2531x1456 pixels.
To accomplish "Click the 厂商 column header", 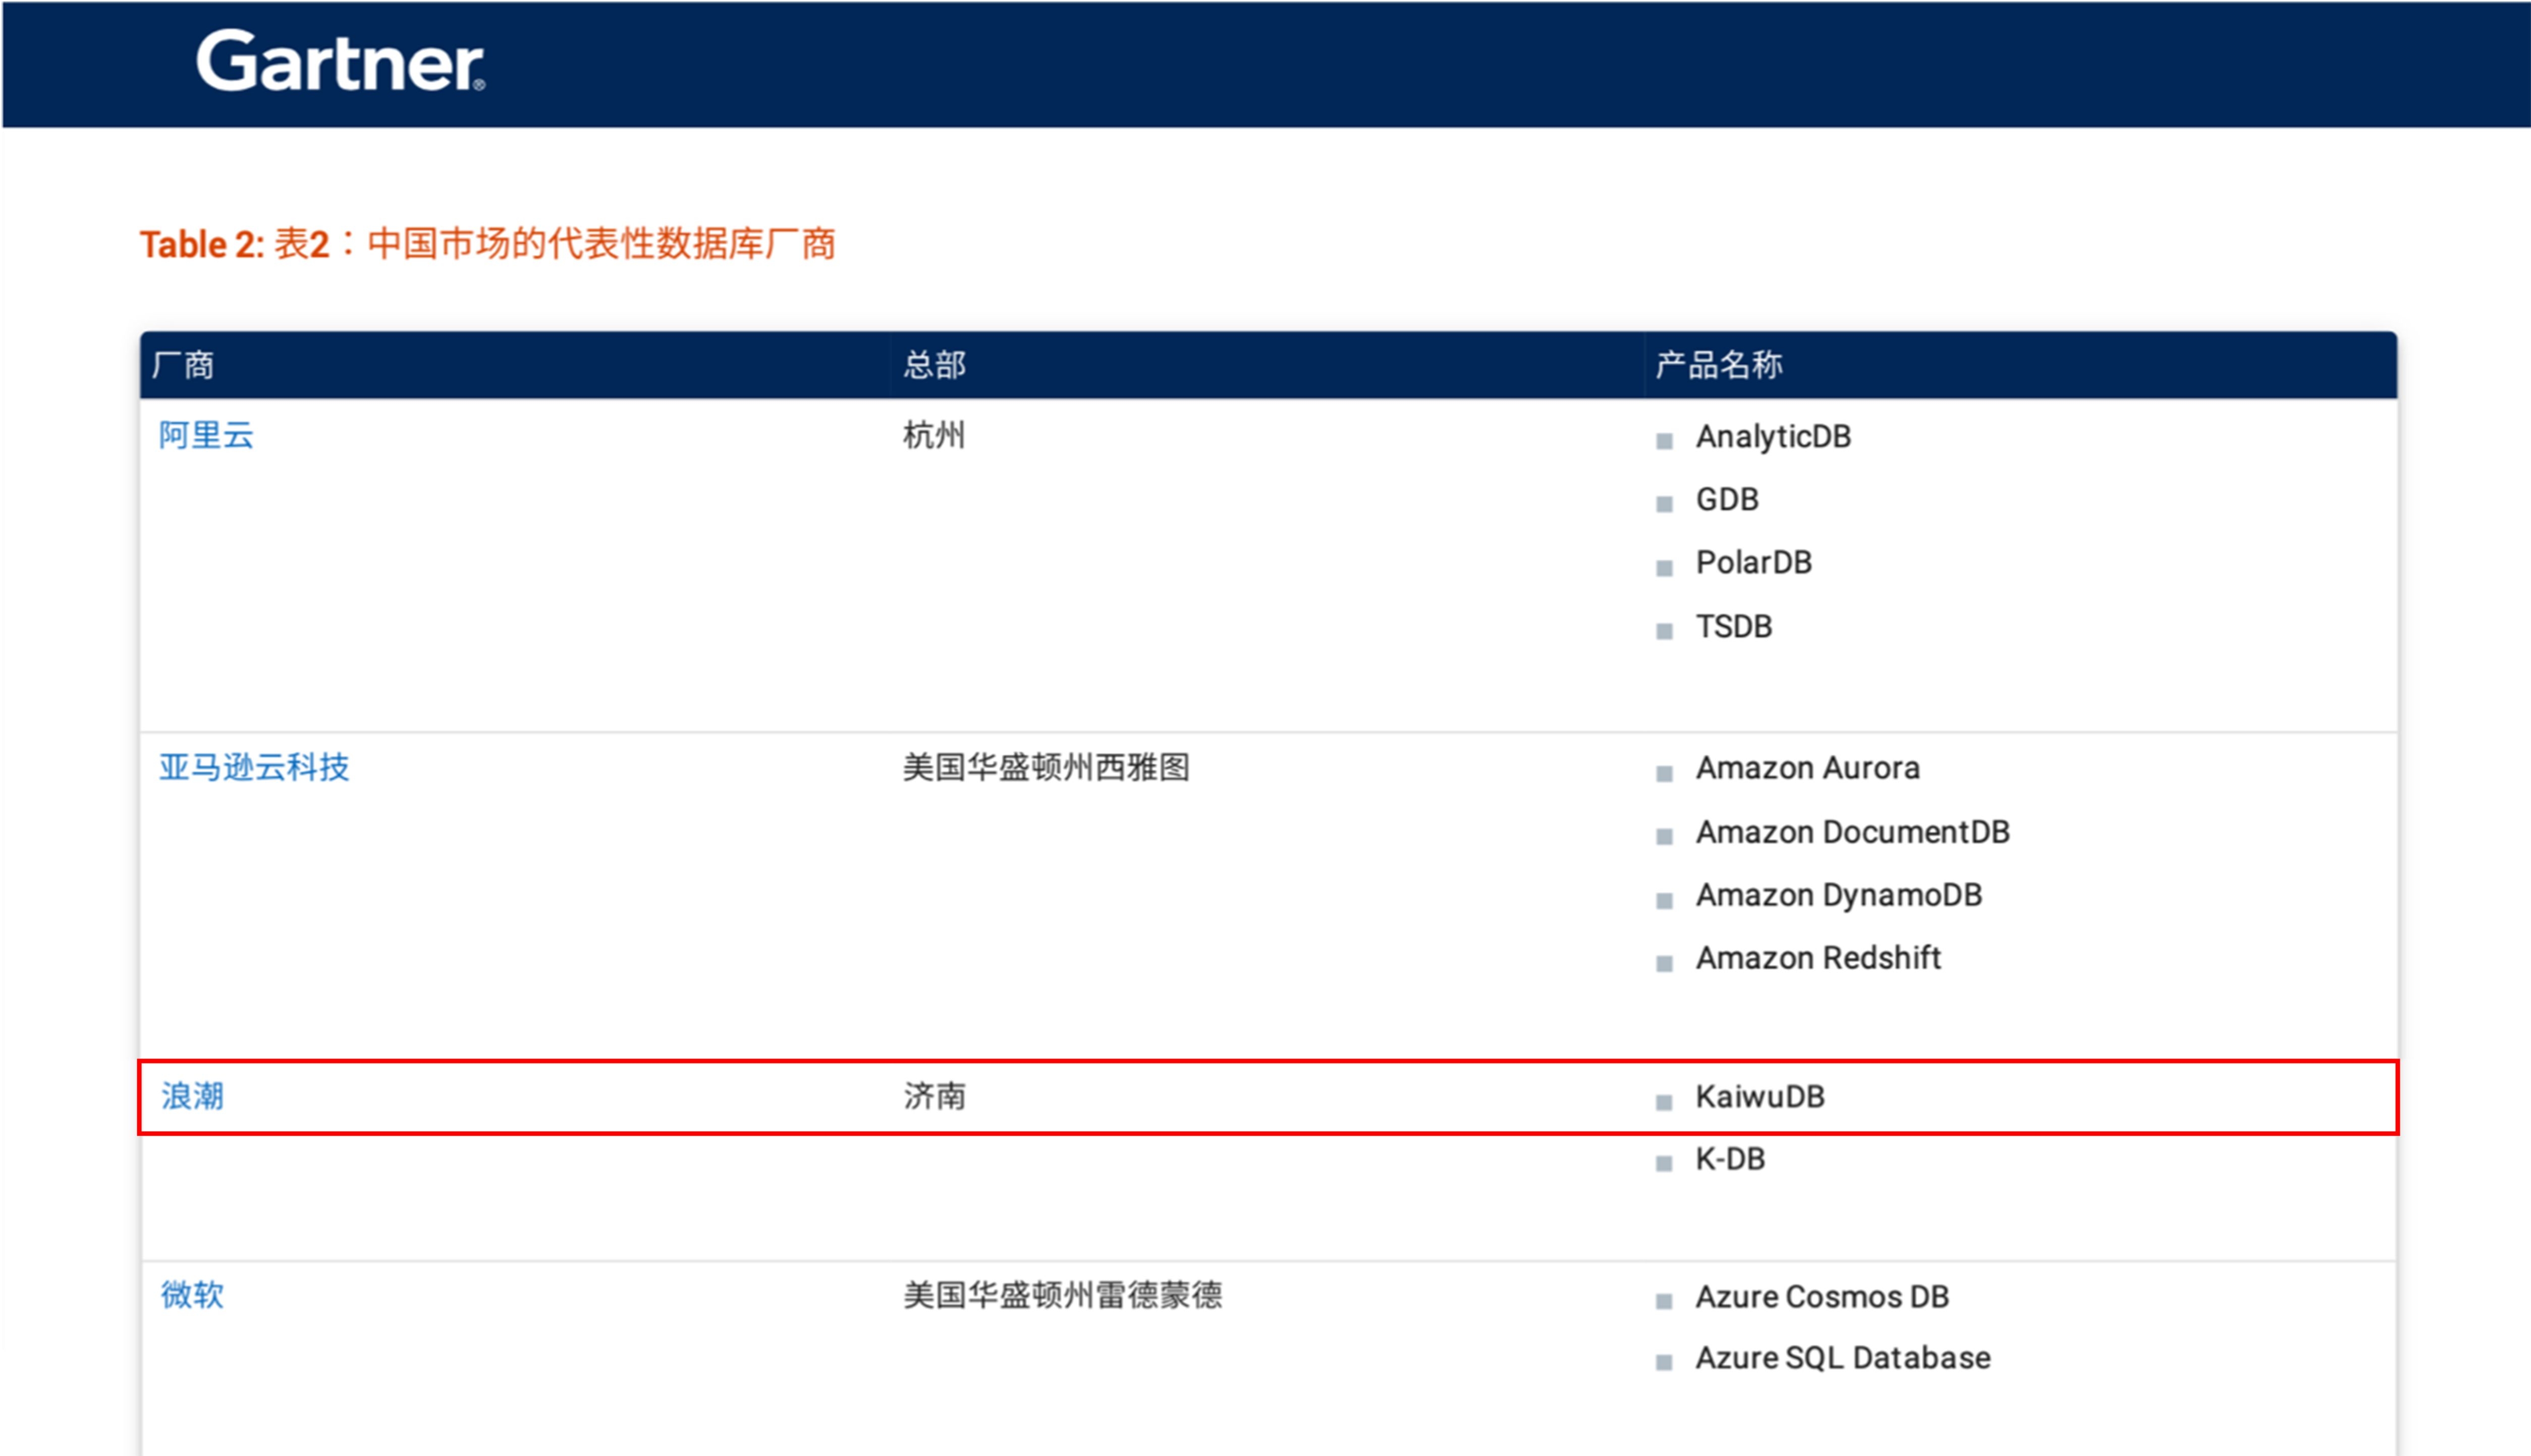I will [183, 365].
